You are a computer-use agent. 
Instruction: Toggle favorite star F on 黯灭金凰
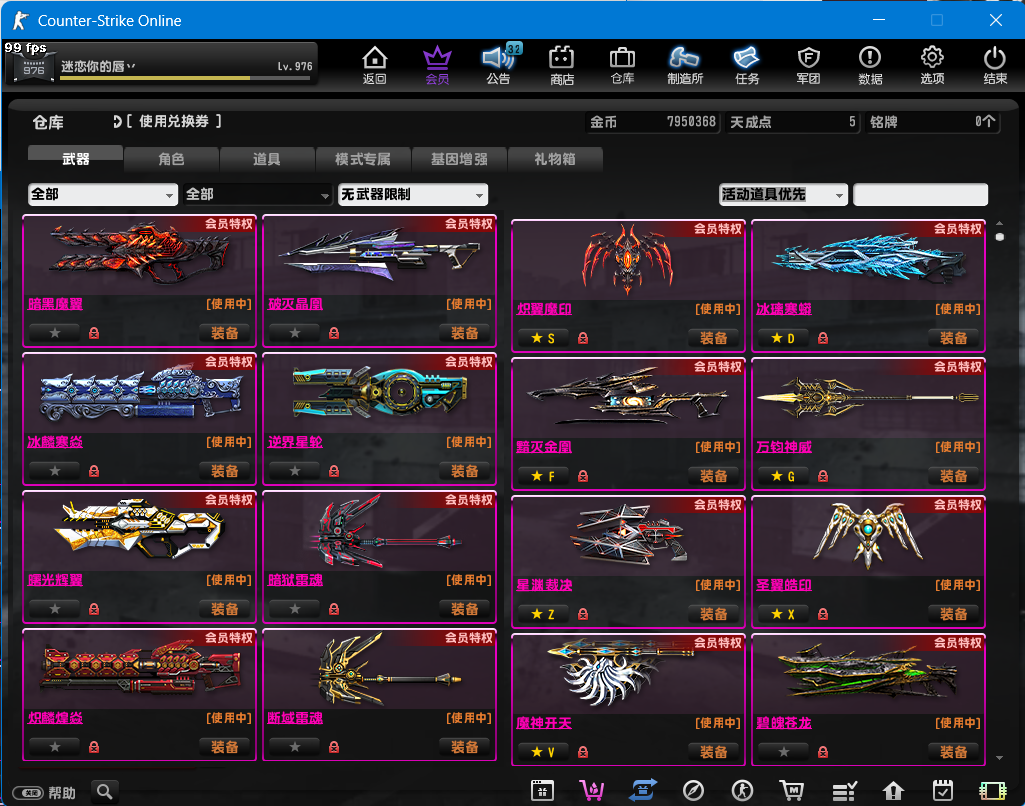click(x=543, y=476)
